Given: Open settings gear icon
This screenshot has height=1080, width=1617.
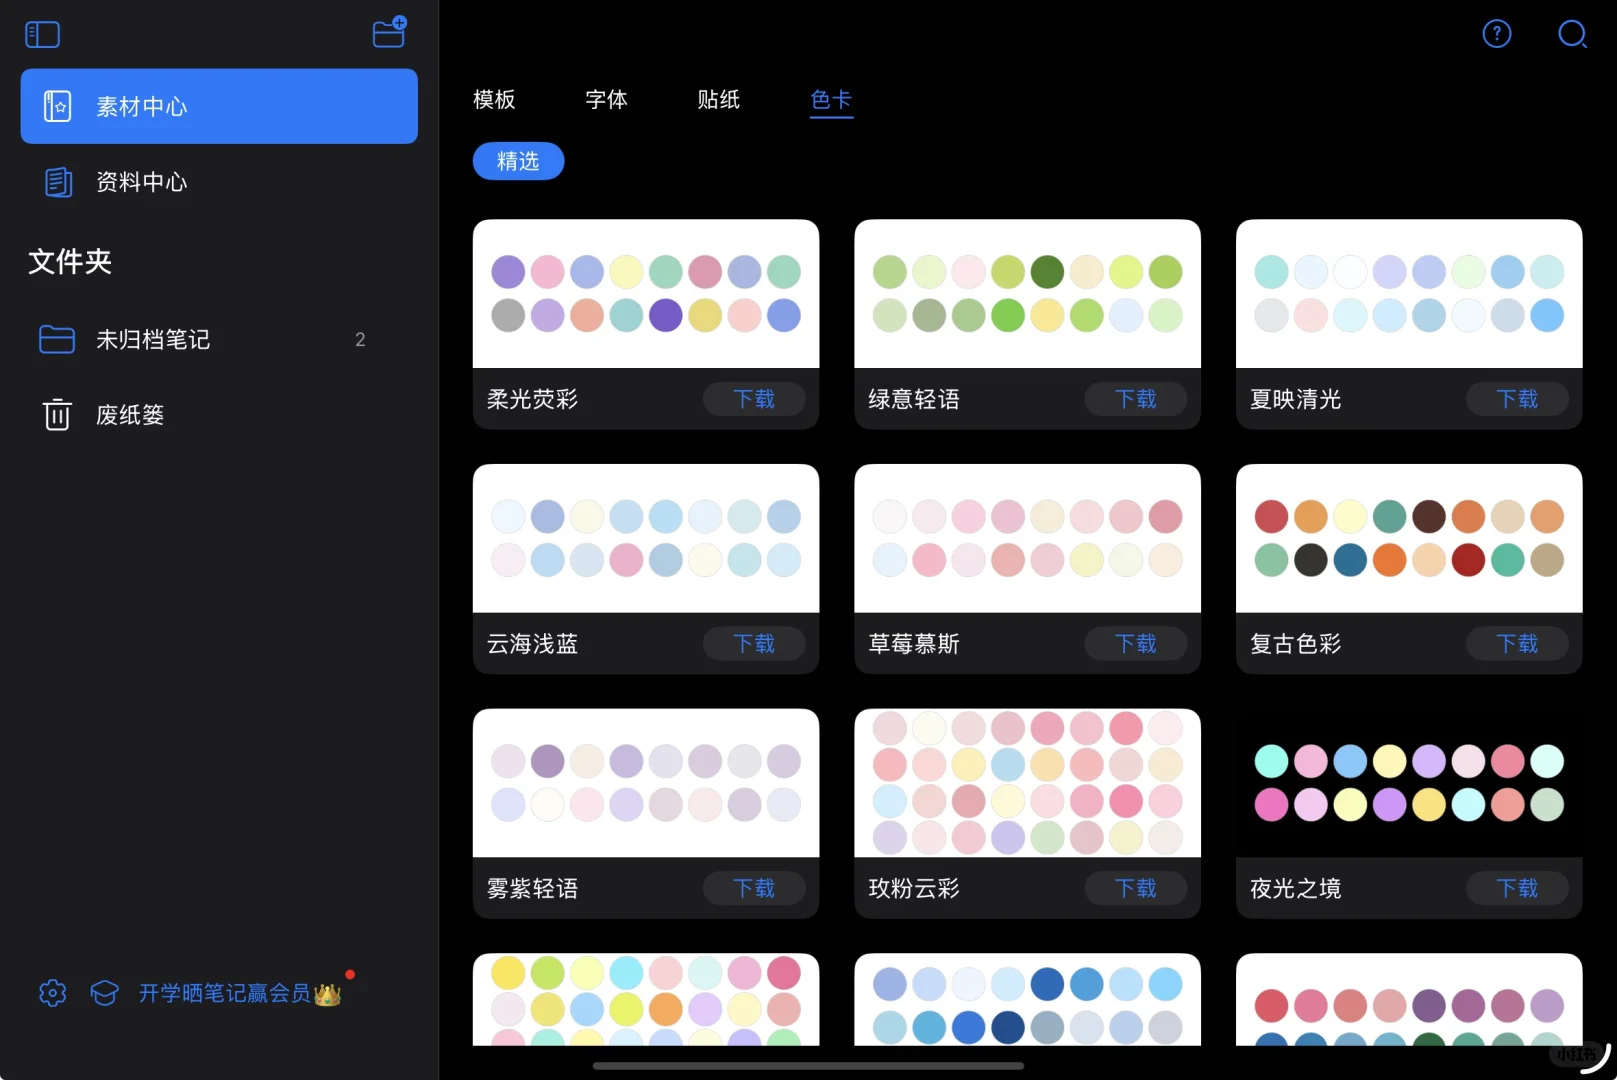Looking at the screenshot, I should pos(52,993).
